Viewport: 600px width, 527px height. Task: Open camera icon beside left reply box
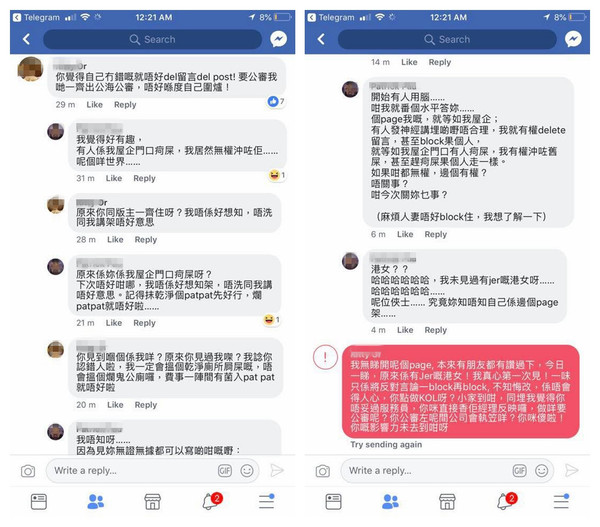[x=28, y=471]
